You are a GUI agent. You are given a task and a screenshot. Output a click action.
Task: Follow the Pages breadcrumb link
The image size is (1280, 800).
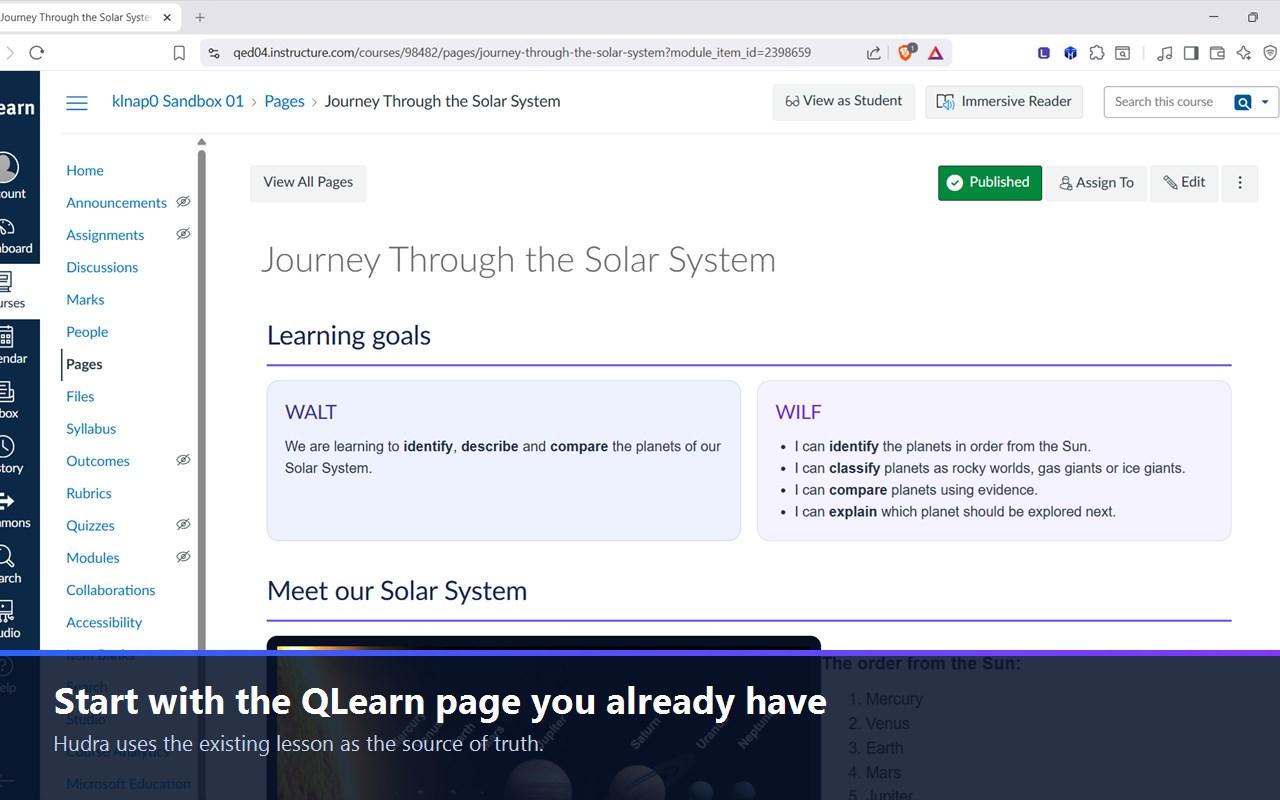(284, 101)
